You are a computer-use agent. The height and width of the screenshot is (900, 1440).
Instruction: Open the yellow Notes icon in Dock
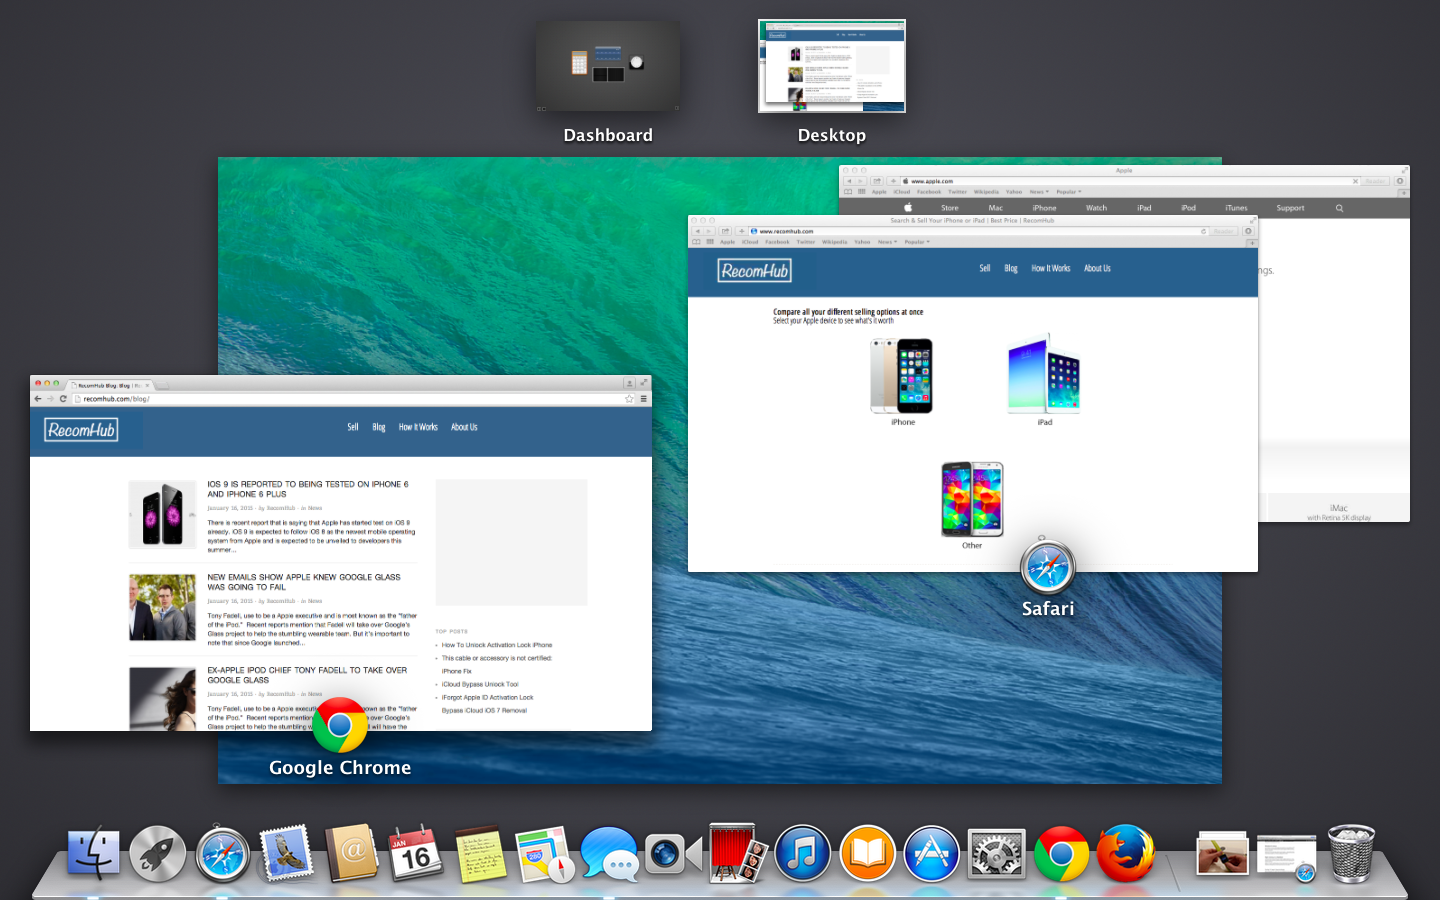[x=481, y=854]
